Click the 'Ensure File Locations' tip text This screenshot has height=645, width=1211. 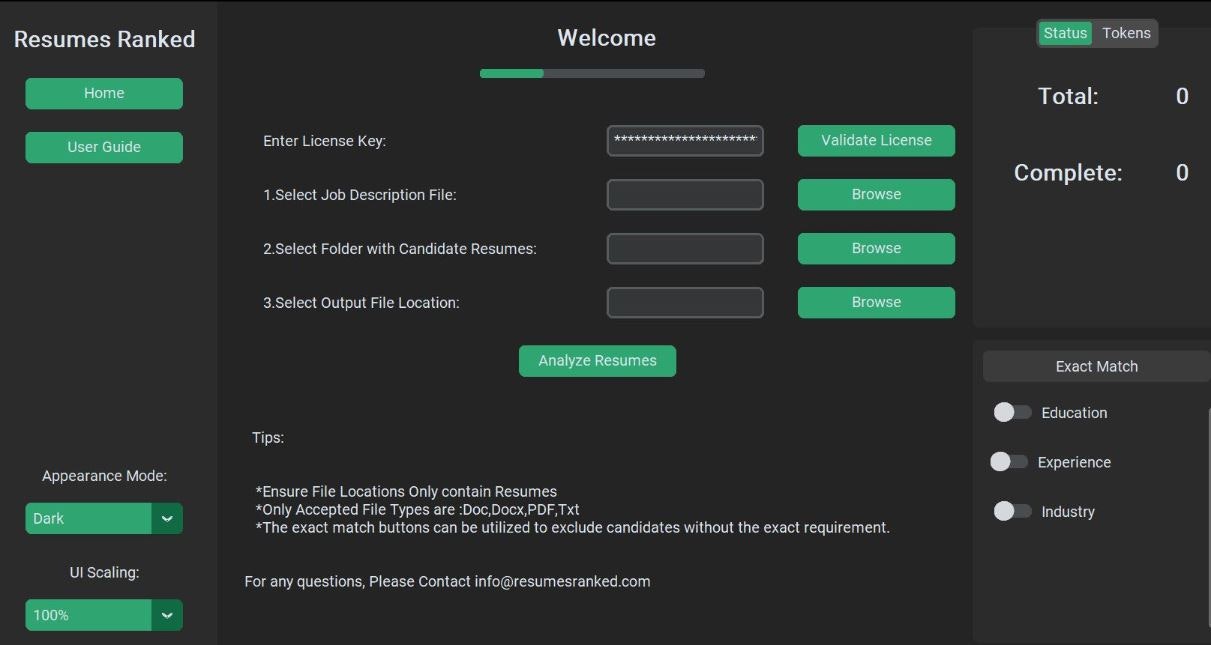[406, 492]
